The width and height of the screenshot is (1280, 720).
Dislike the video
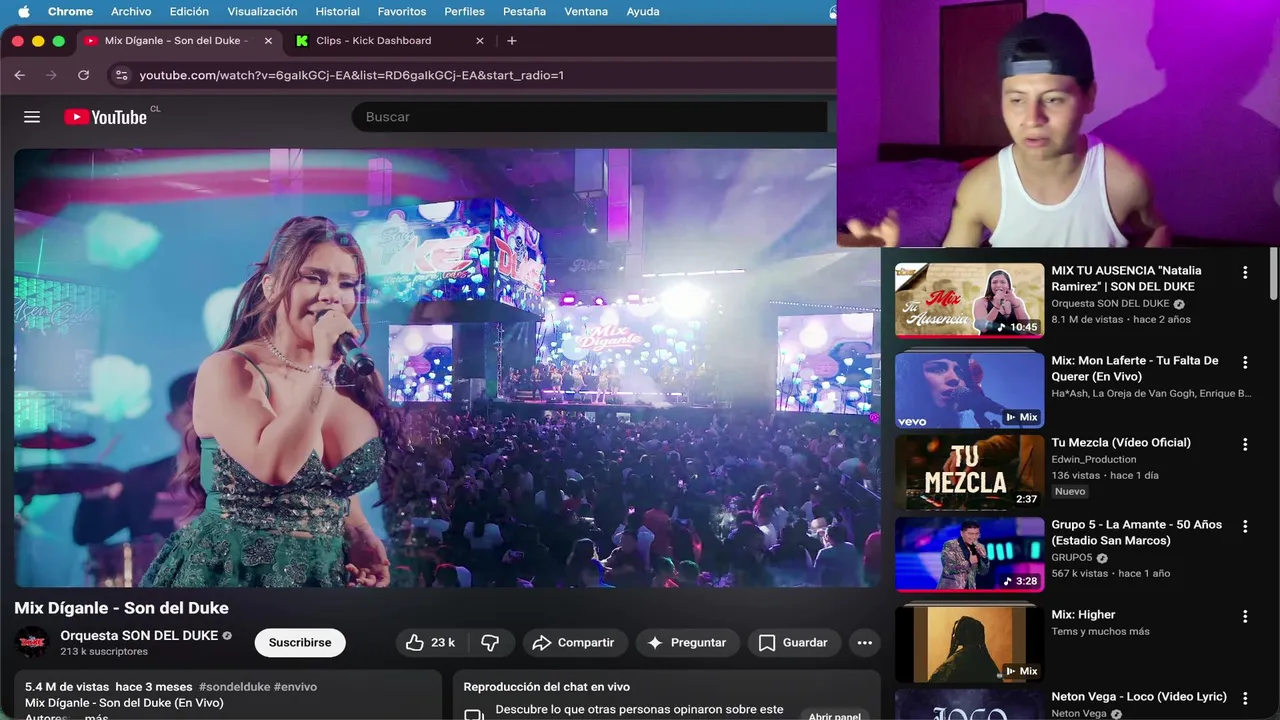pyautogui.click(x=490, y=642)
